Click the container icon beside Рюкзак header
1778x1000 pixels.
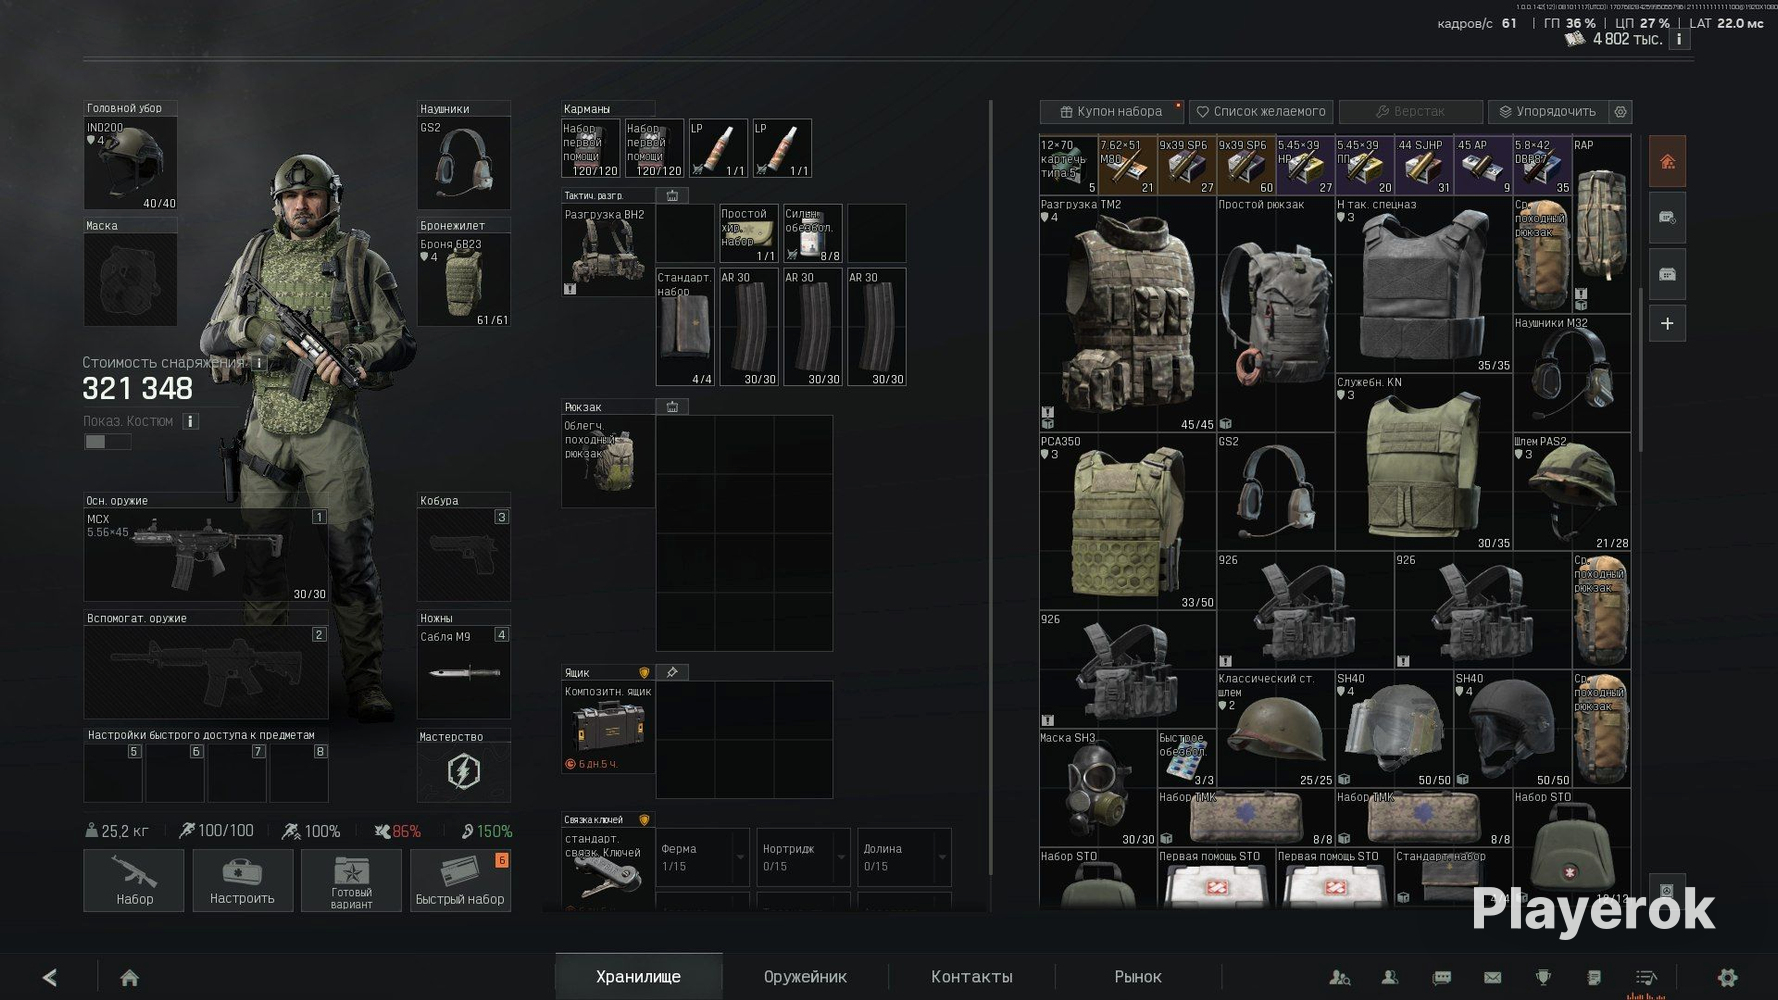tap(672, 407)
